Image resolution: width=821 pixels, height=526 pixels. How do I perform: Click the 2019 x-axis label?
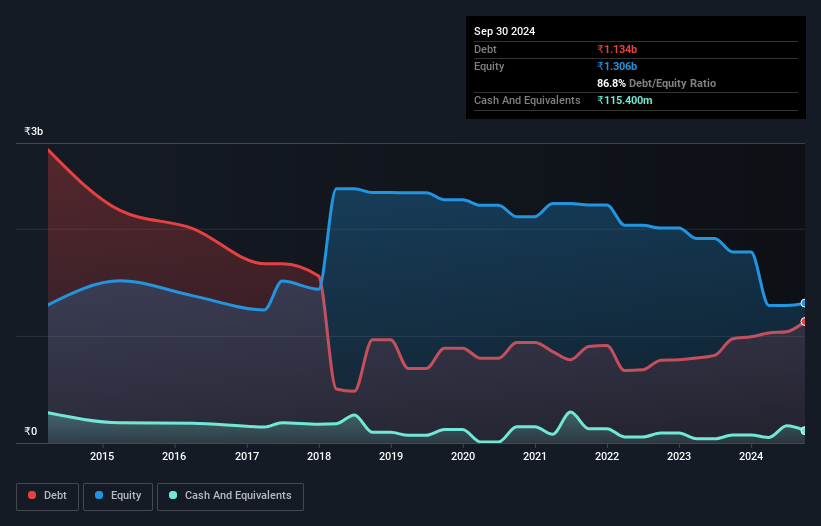point(391,456)
